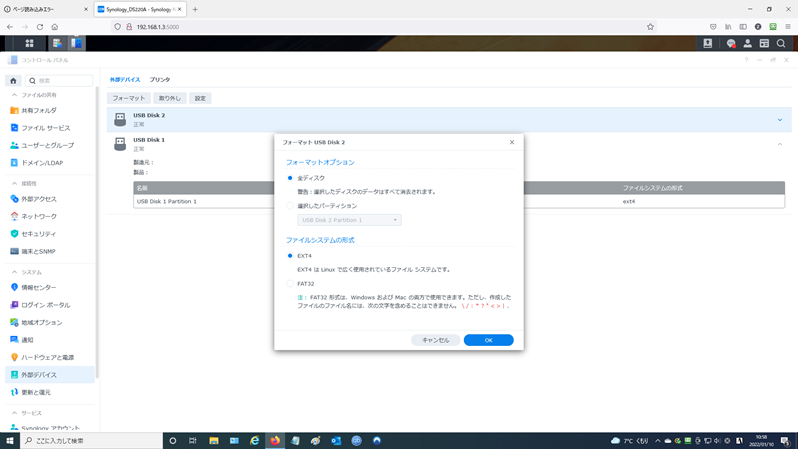Open Edge from the Windows taskbar
This screenshot has height=449, width=798.
pos(254,440)
